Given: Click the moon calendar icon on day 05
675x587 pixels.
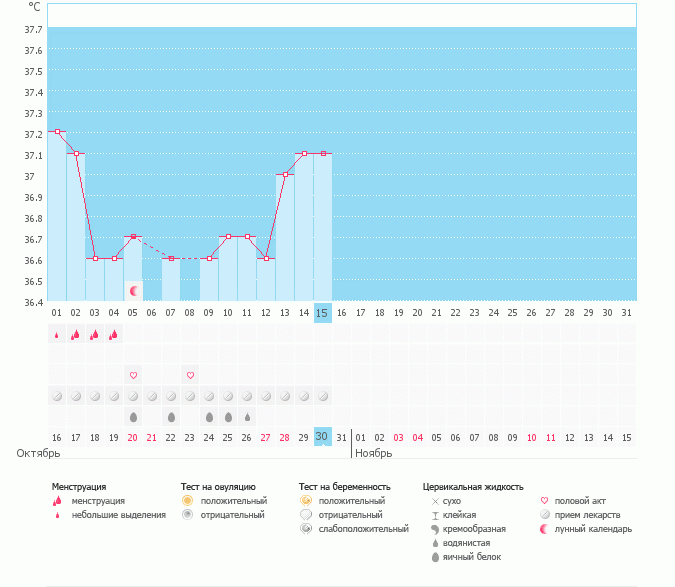Looking at the screenshot, I should tap(133, 290).
